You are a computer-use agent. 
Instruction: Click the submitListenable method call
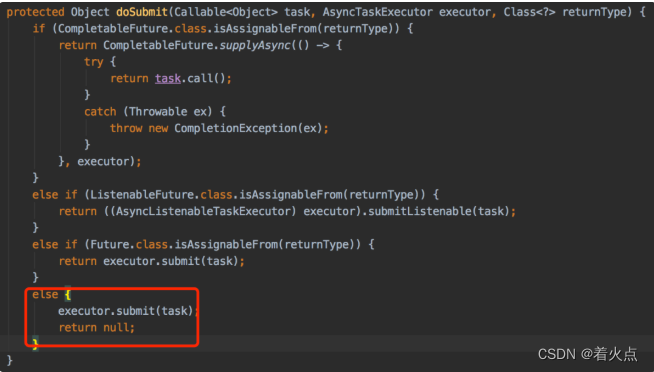coord(420,211)
